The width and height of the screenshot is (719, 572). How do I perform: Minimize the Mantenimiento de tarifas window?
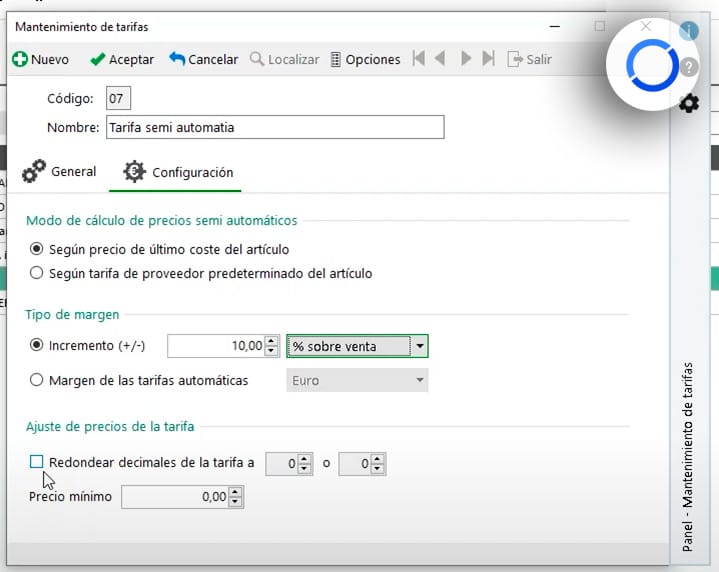[555, 27]
